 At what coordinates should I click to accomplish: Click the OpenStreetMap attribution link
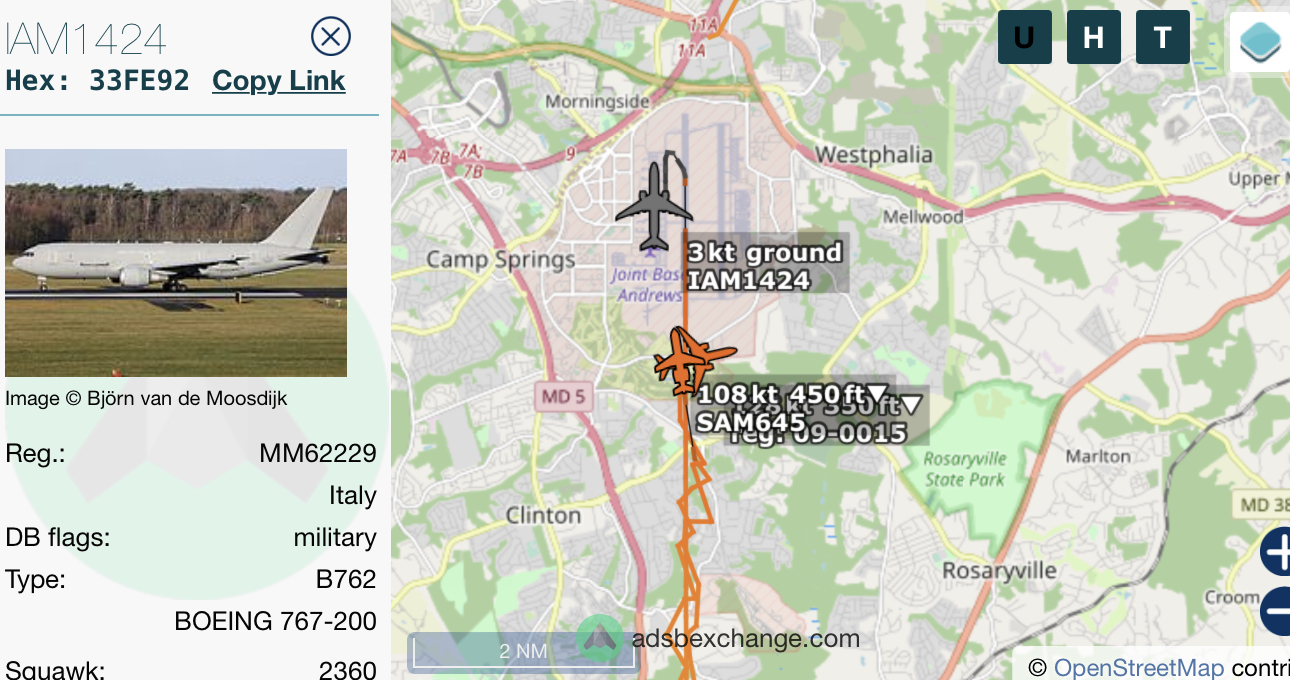(x=1139, y=668)
